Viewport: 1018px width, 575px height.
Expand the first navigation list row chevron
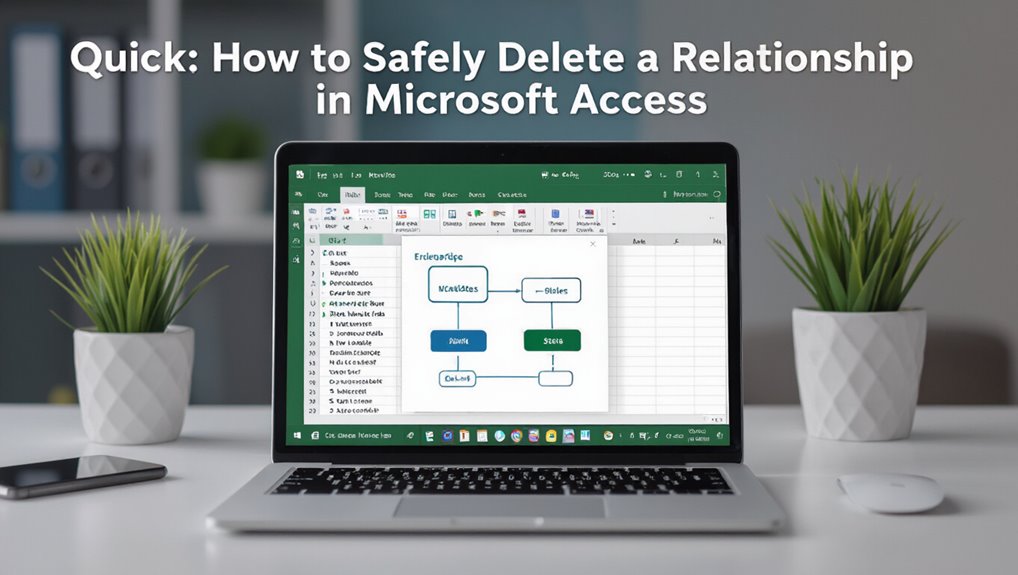(313, 252)
